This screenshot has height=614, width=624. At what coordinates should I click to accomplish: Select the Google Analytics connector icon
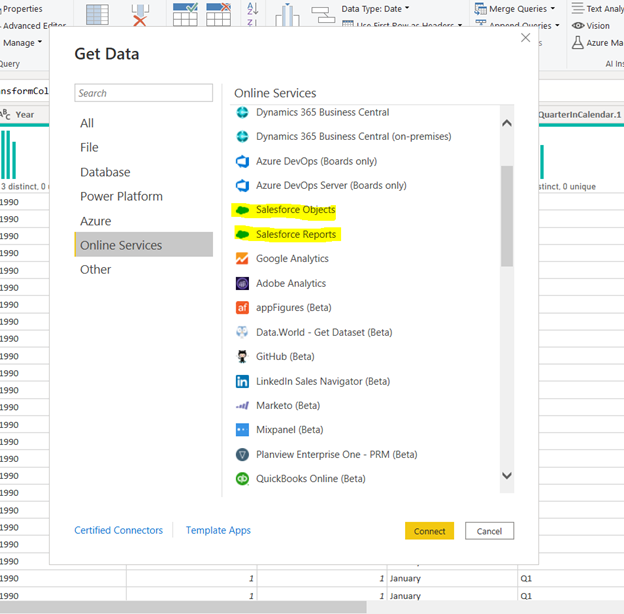tap(241, 259)
